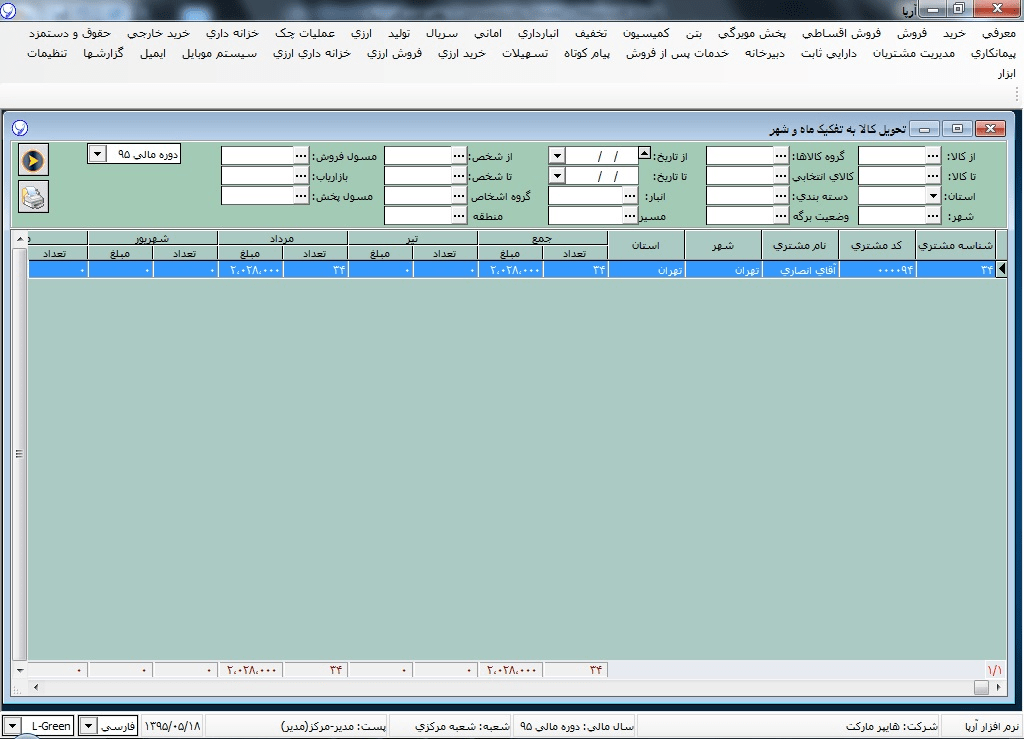Click the horizontal scrollbar under the grid
This screenshot has width=1024, height=739.
coord(500,688)
